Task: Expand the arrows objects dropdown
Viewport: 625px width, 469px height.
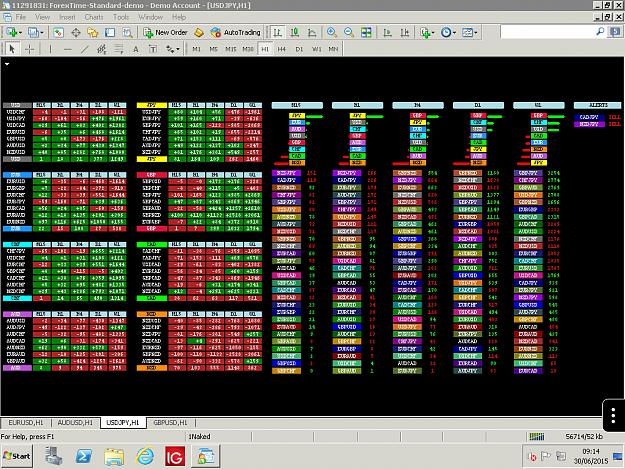Action: pos(178,49)
